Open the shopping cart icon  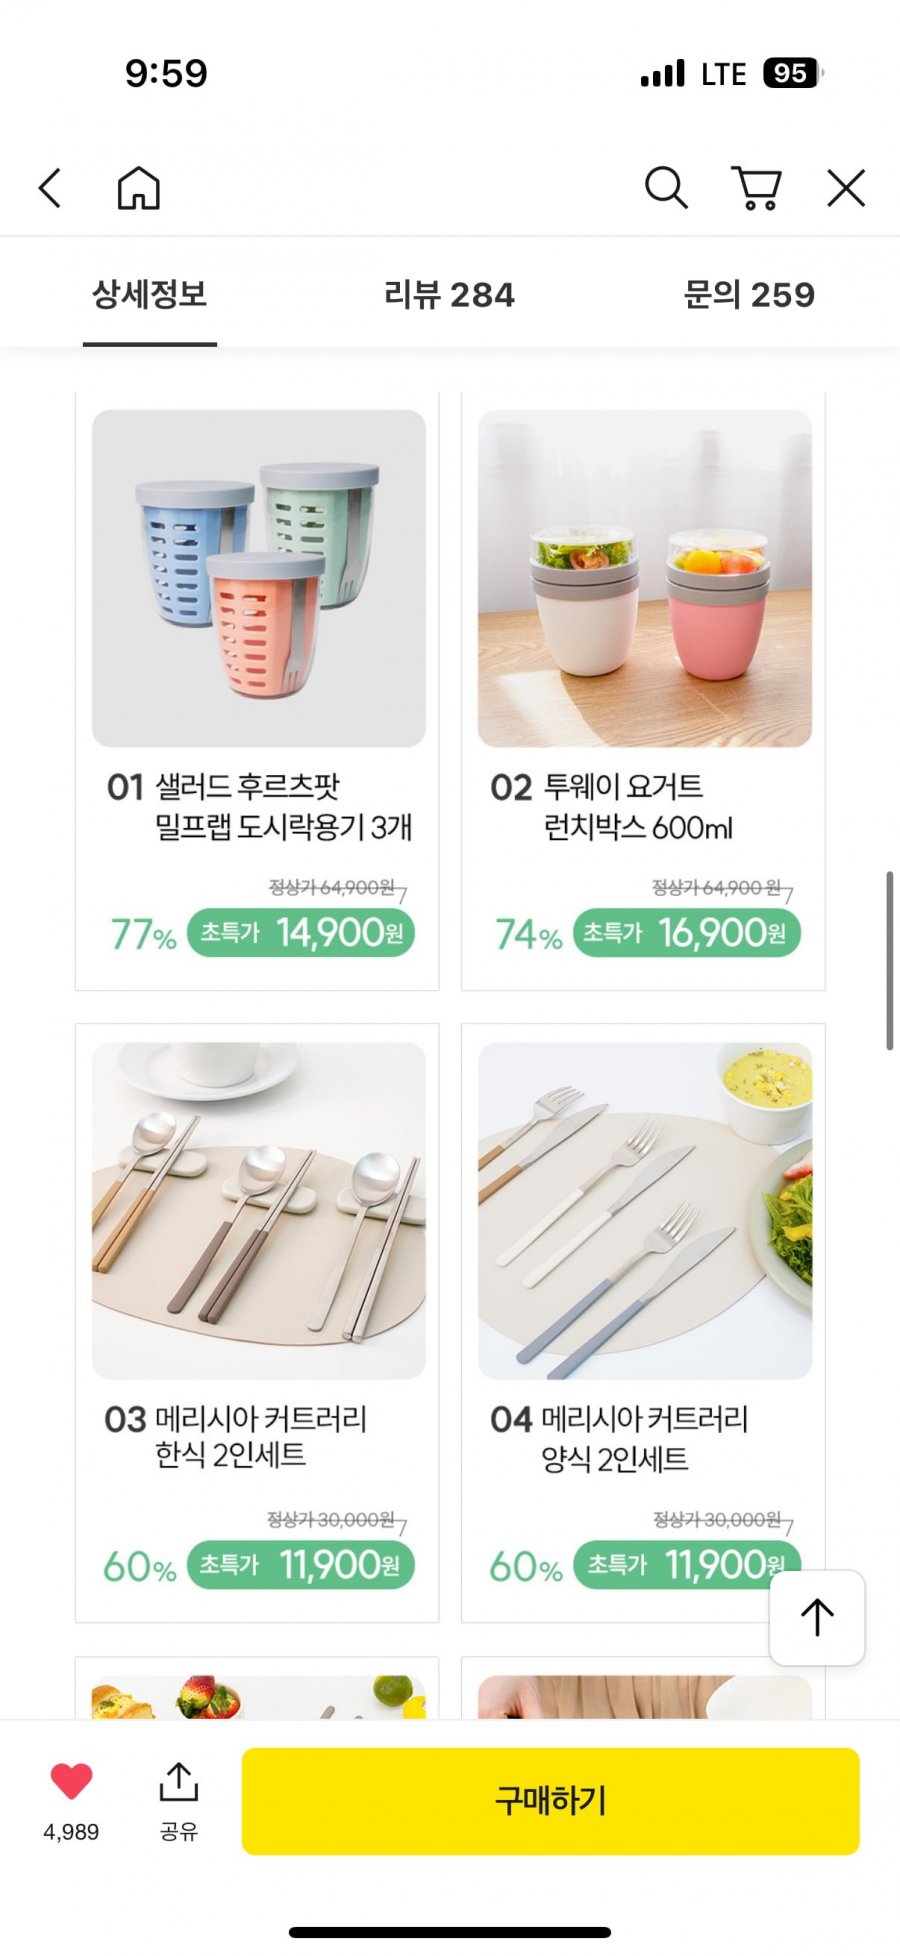point(757,188)
